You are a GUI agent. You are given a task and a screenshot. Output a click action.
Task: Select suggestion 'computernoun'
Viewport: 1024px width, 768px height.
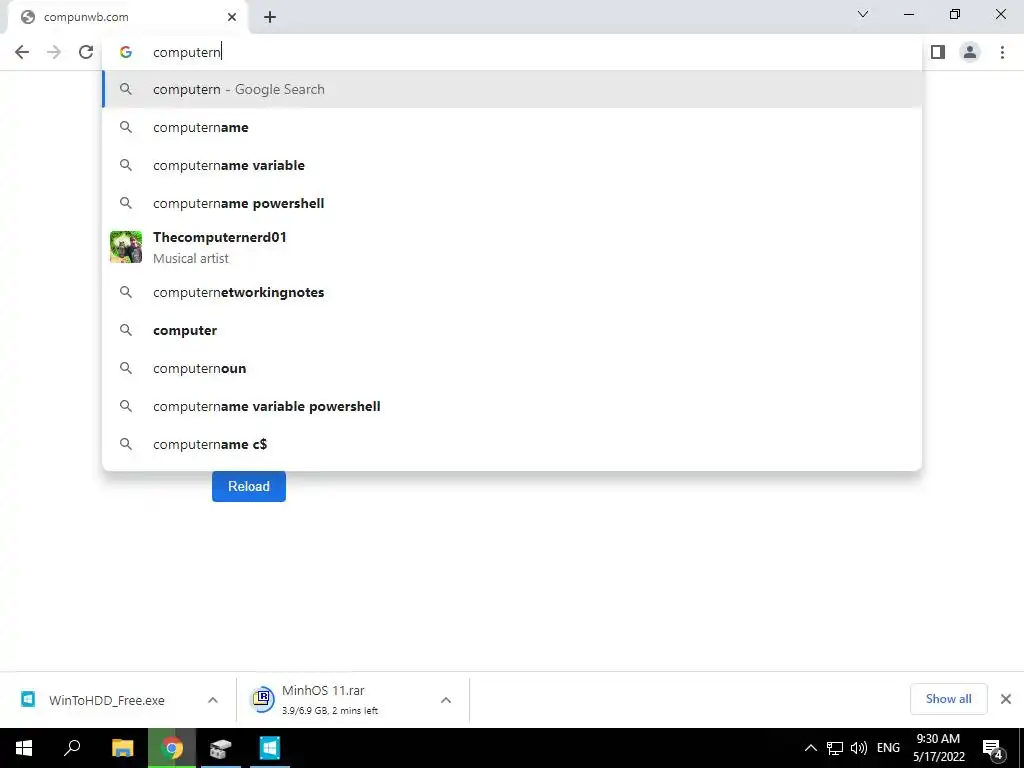[x=512, y=368]
